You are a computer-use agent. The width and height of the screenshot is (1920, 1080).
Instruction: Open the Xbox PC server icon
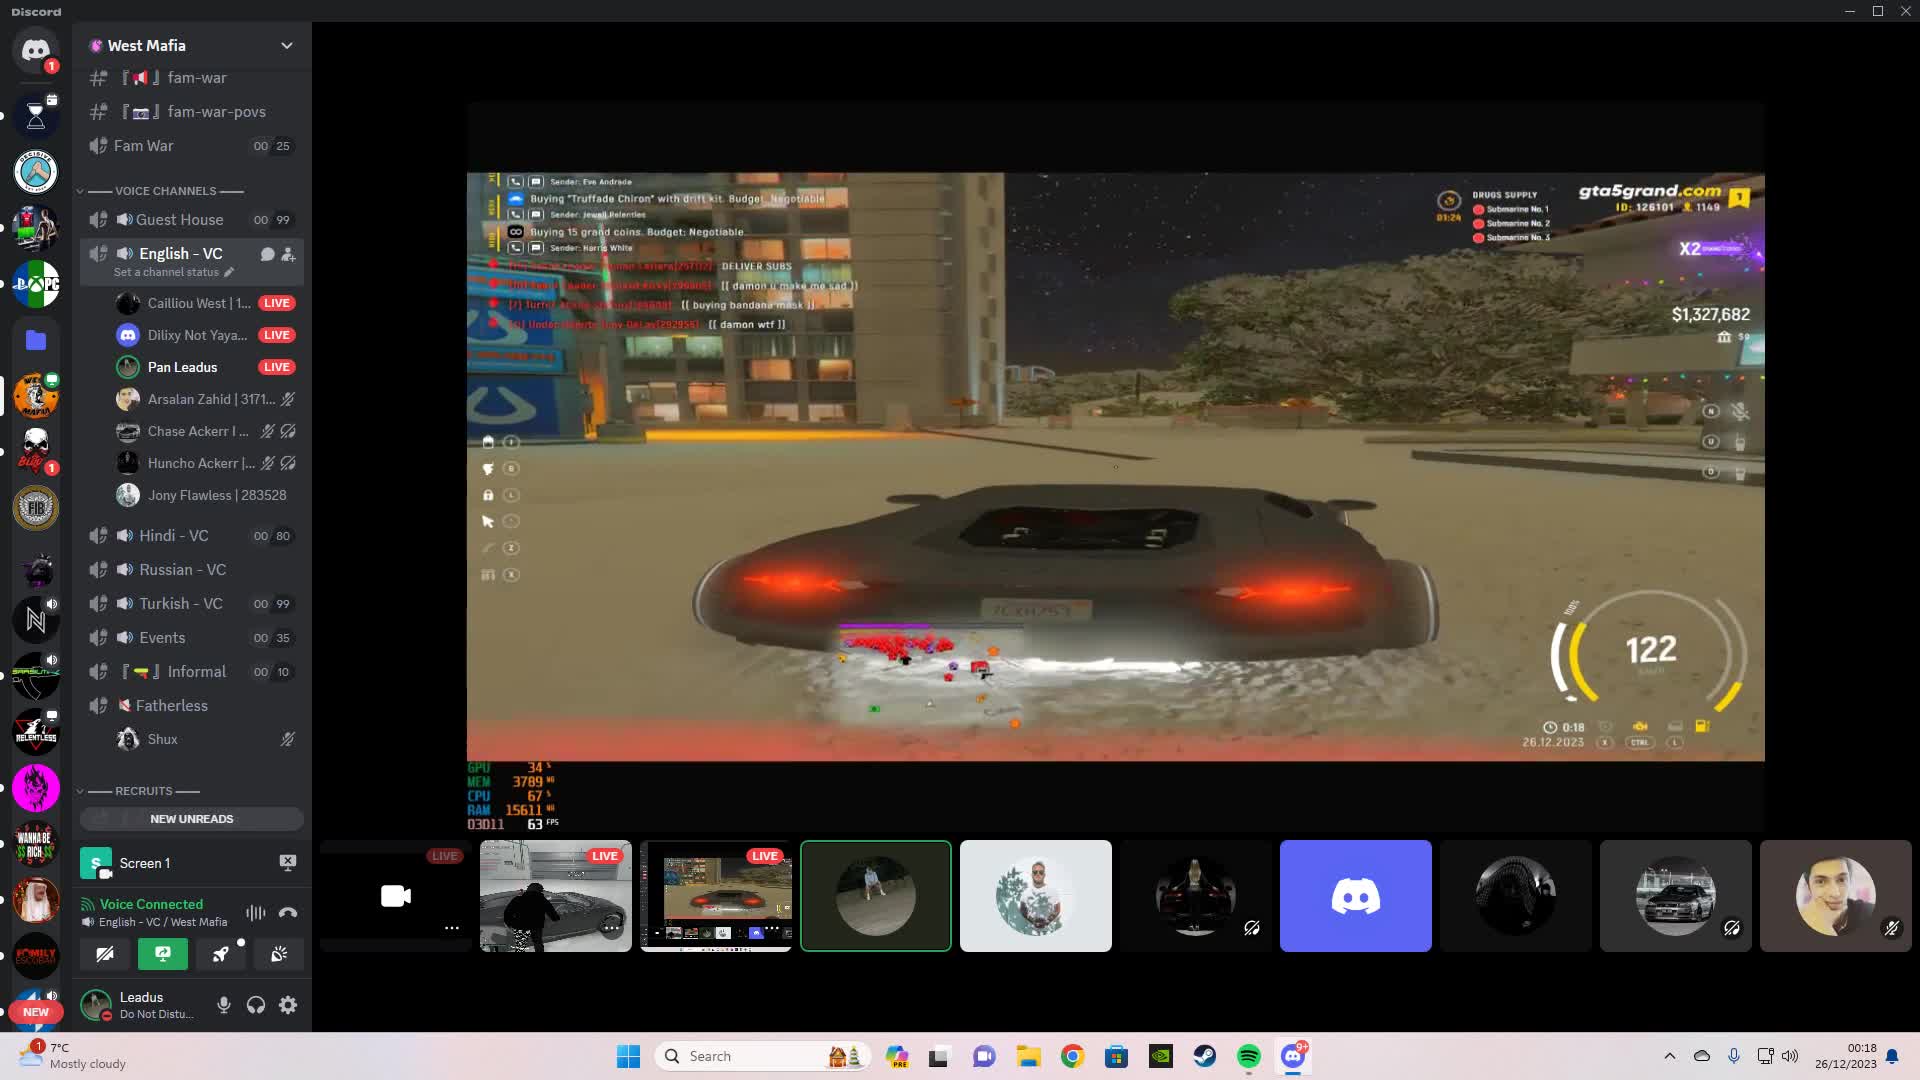(x=36, y=284)
